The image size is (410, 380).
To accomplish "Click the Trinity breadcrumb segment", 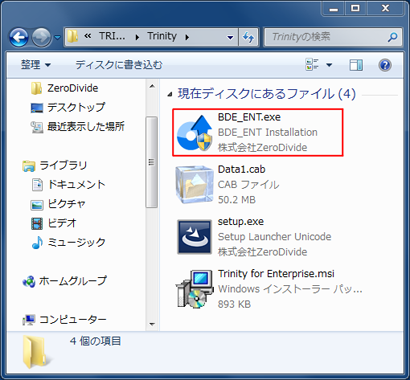I will 162,36.
